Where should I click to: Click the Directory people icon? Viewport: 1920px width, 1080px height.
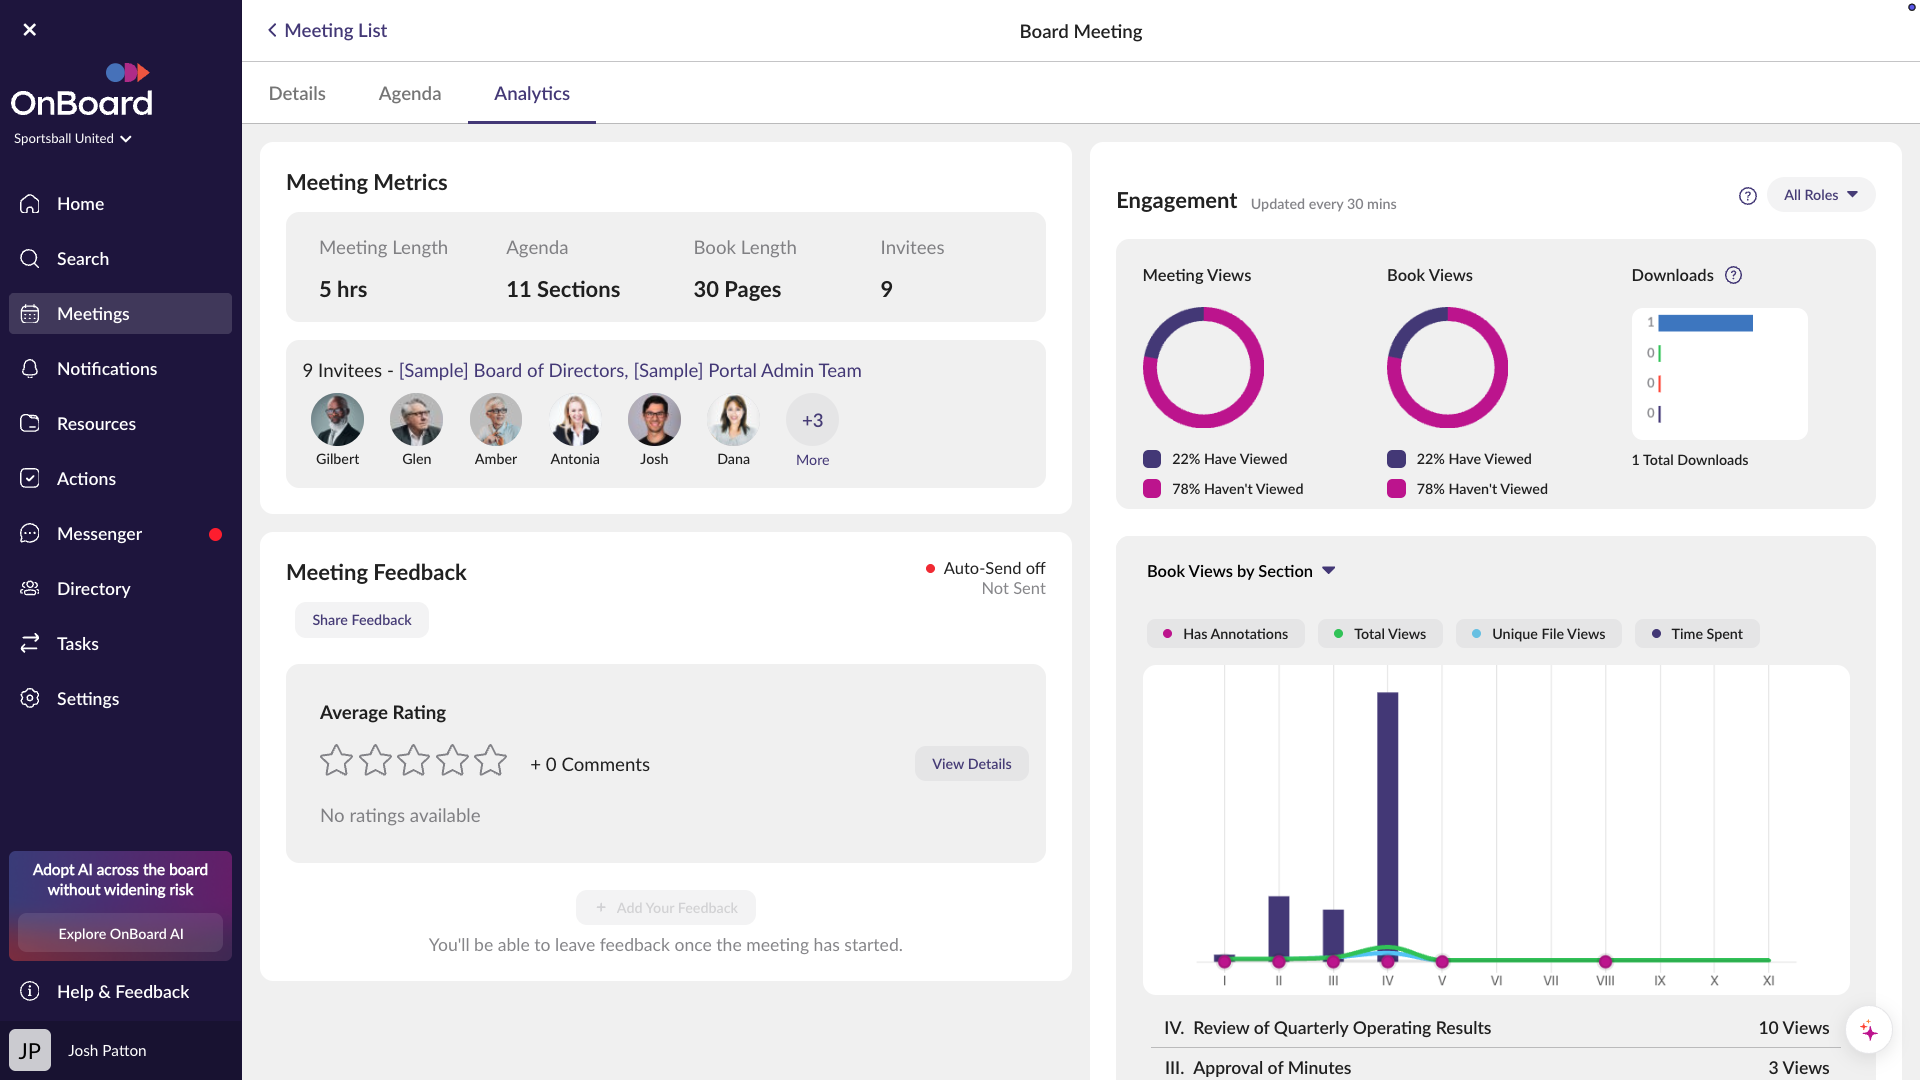[30, 589]
